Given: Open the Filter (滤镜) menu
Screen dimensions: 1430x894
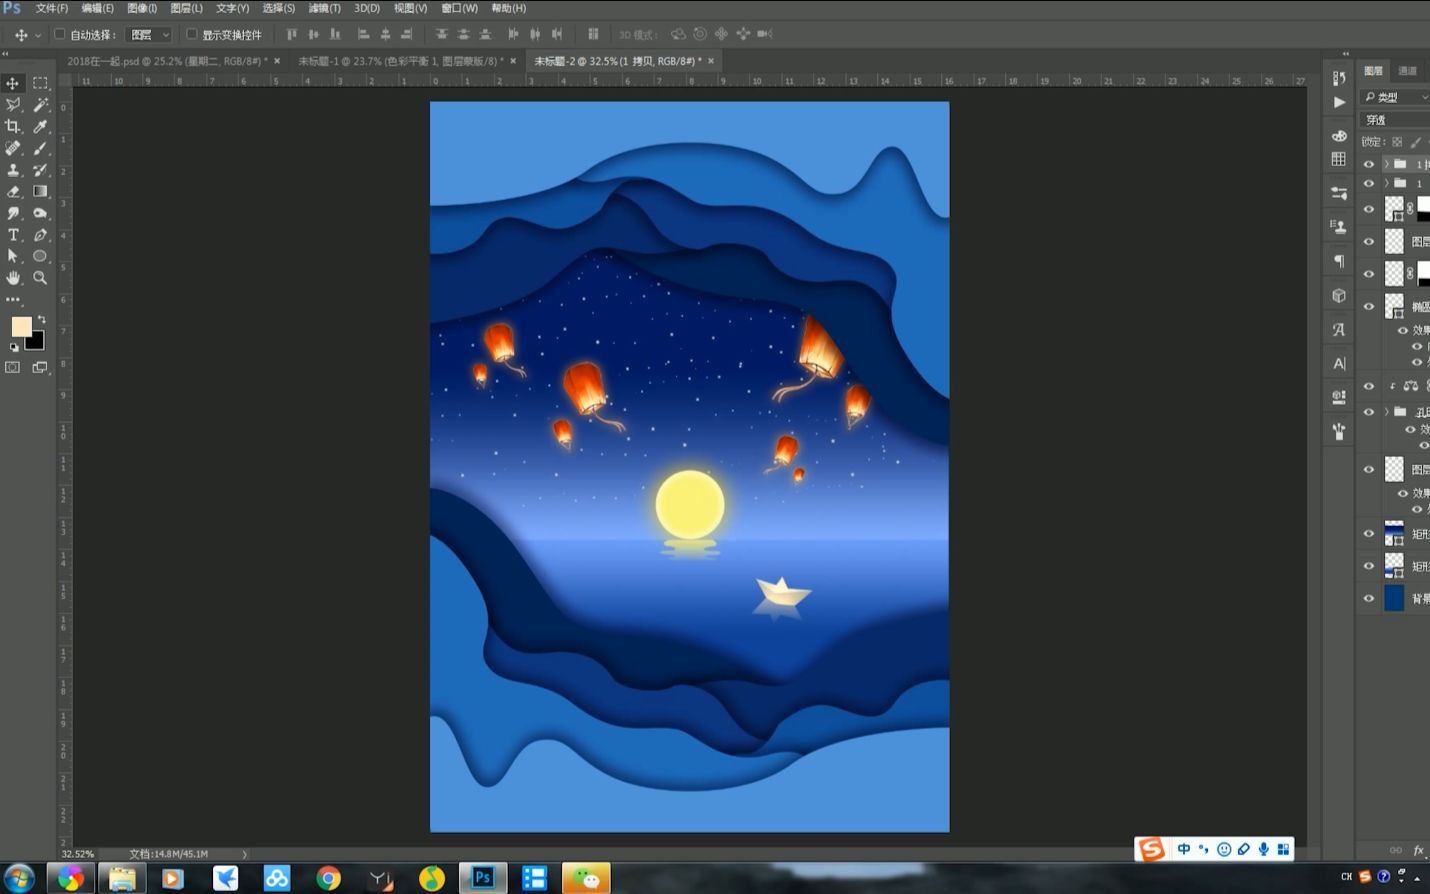Looking at the screenshot, I should pyautogui.click(x=324, y=8).
